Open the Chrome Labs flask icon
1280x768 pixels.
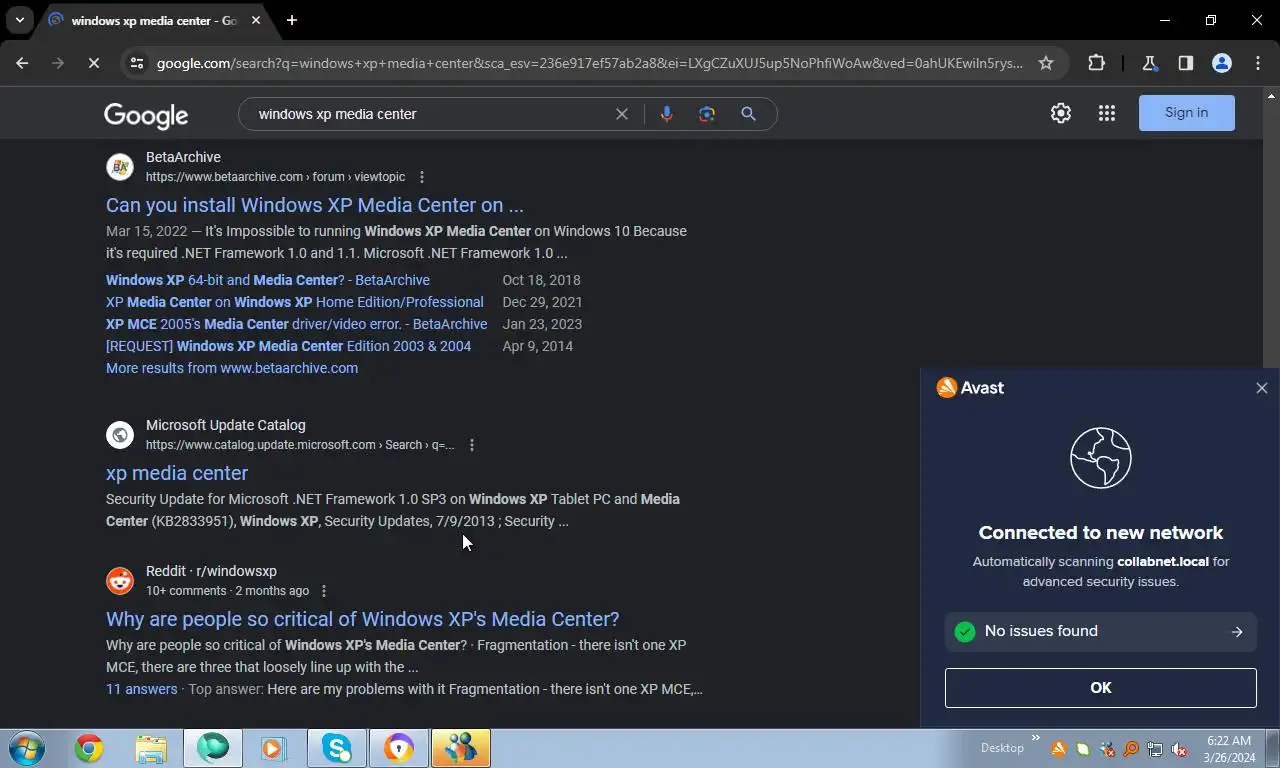1149,63
